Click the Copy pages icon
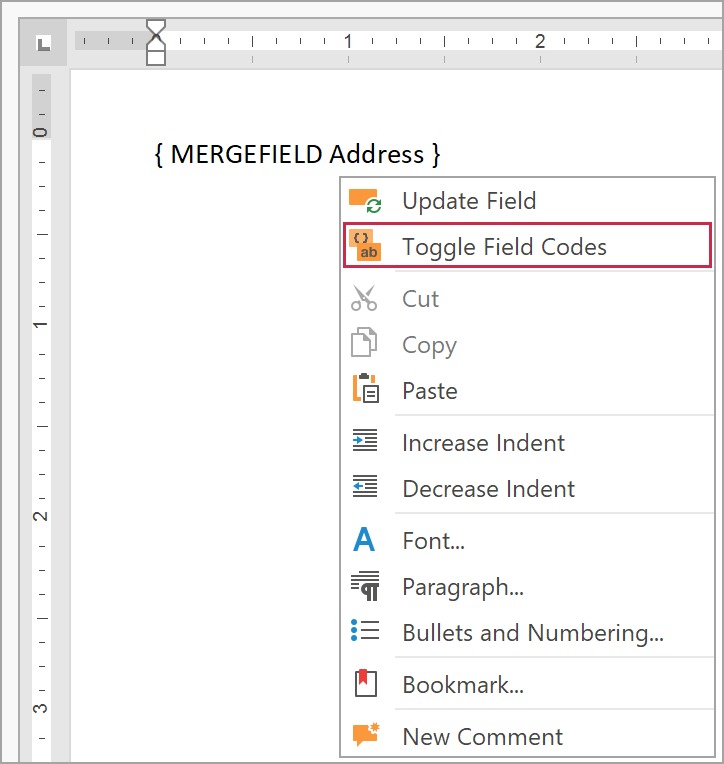The height and width of the screenshot is (764, 724). (365, 345)
